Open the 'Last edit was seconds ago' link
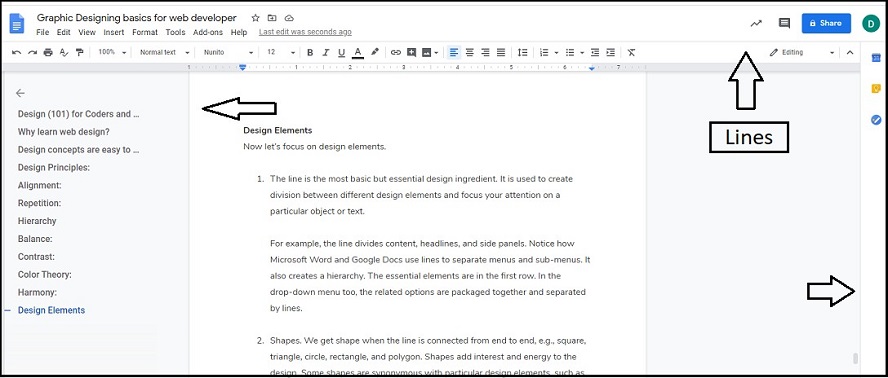This screenshot has width=888, height=378. pyautogui.click(x=305, y=32)
